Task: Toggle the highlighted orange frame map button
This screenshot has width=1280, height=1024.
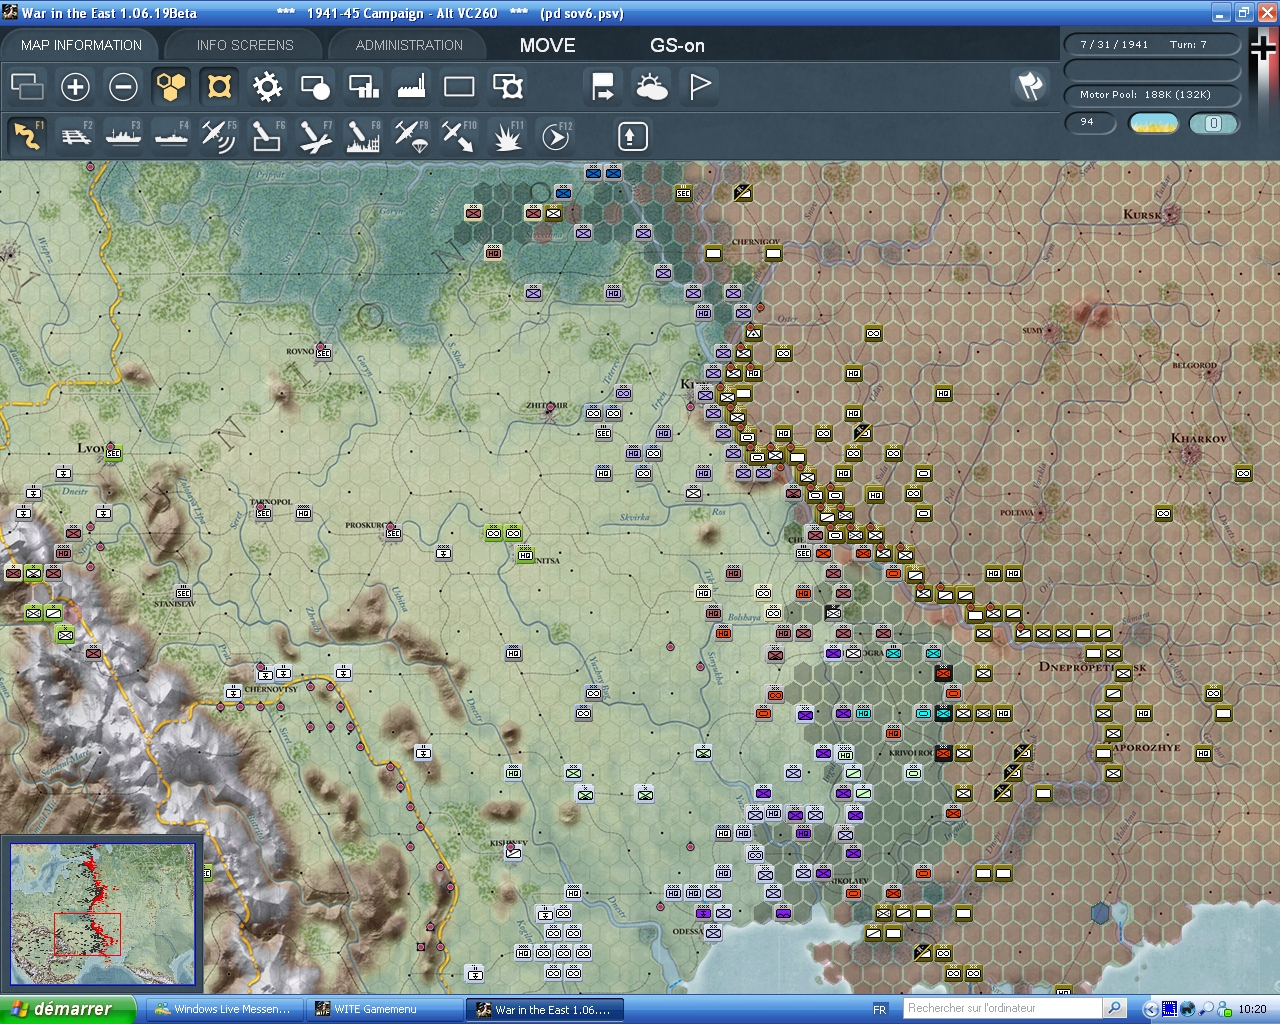Action: (219, 87)
